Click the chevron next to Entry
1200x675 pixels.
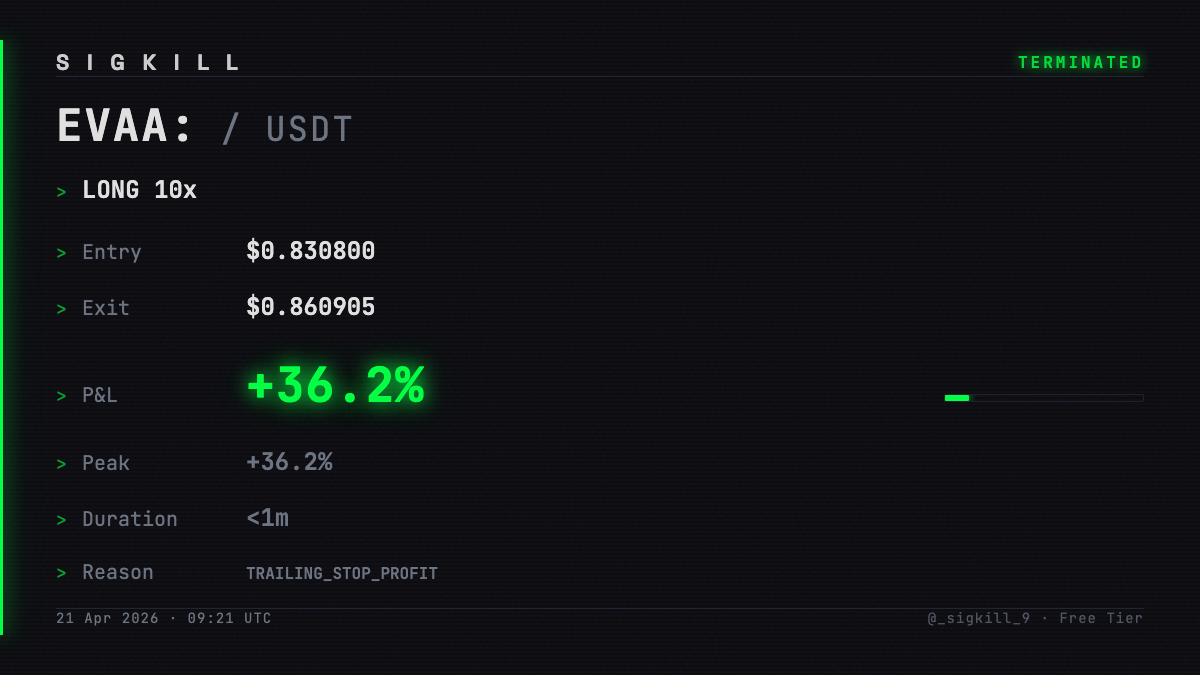click(62, 253)
